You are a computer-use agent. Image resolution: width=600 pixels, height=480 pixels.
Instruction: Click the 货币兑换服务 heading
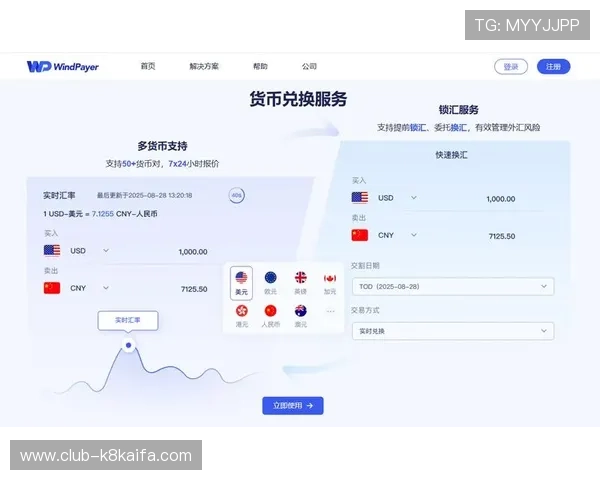point(298,99)
